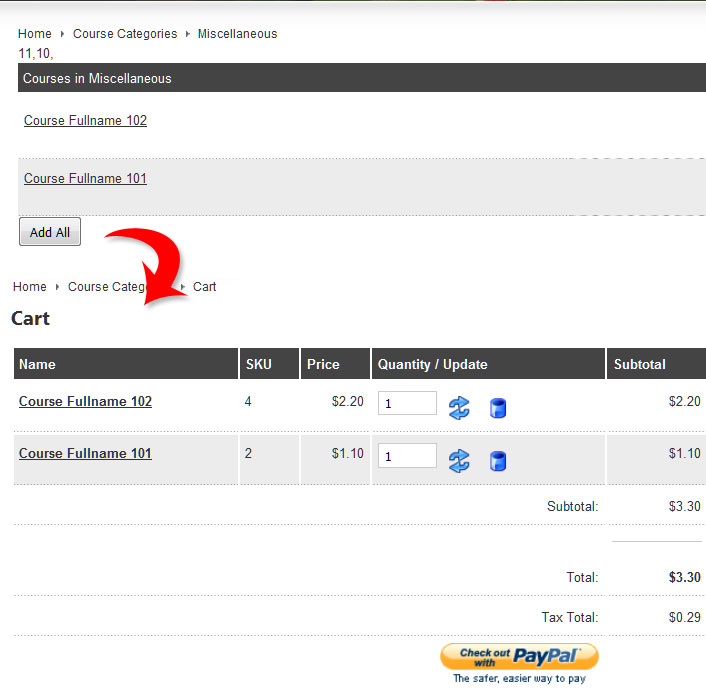Click Cart in the lower breadcrumb
706x700 pixels.
click(x=204, y=287)
